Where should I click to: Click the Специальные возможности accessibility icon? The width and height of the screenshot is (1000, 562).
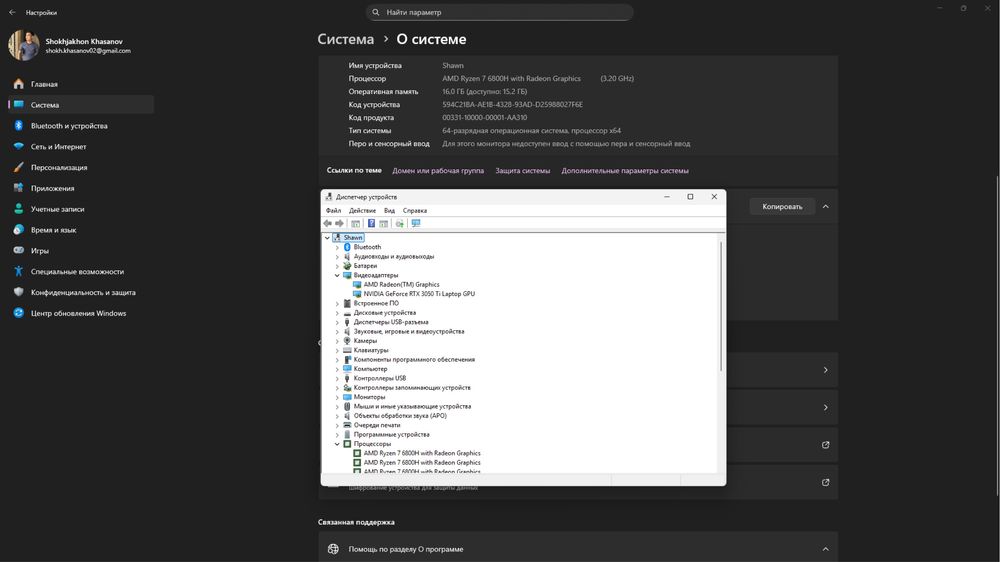coord(18,271)
